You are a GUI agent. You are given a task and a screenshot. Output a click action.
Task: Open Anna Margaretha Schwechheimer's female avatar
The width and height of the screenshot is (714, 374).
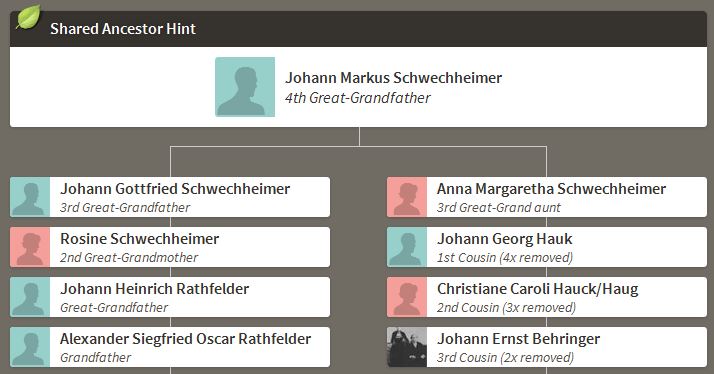click(407, 197)
